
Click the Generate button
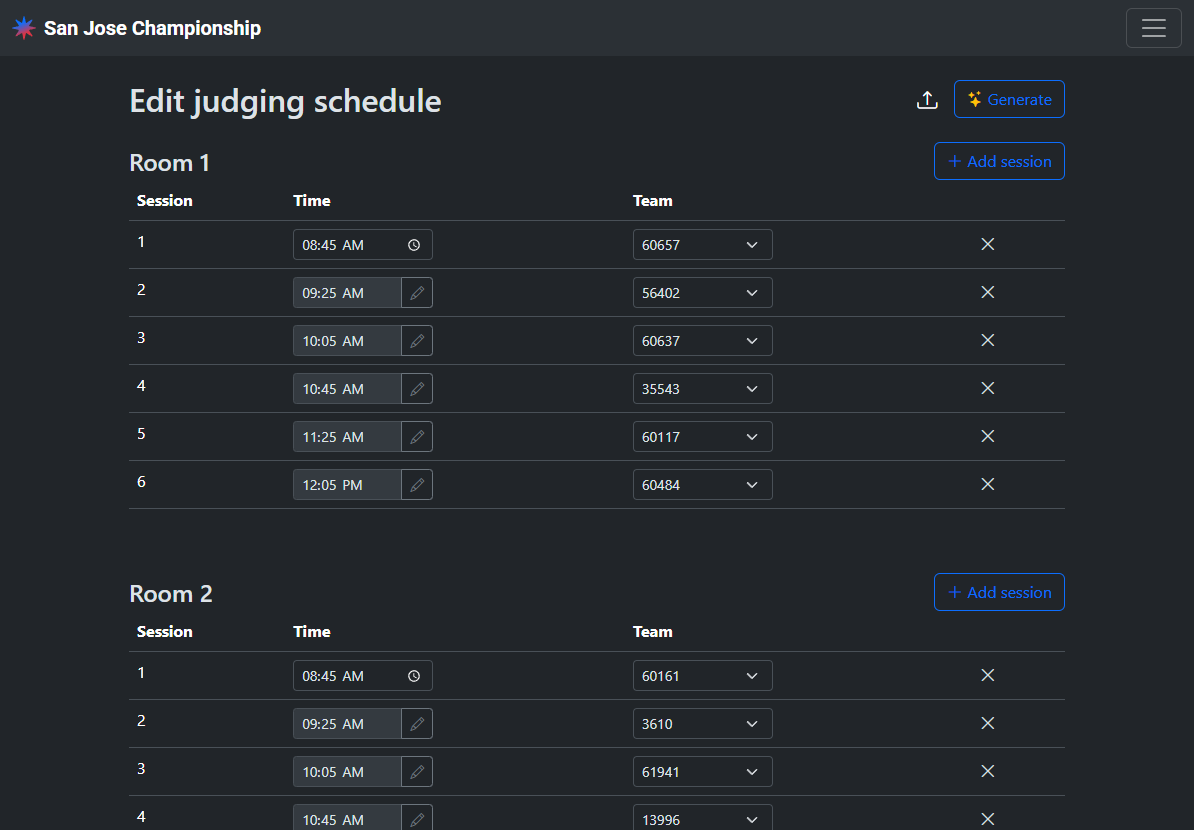pos(1009,100)
